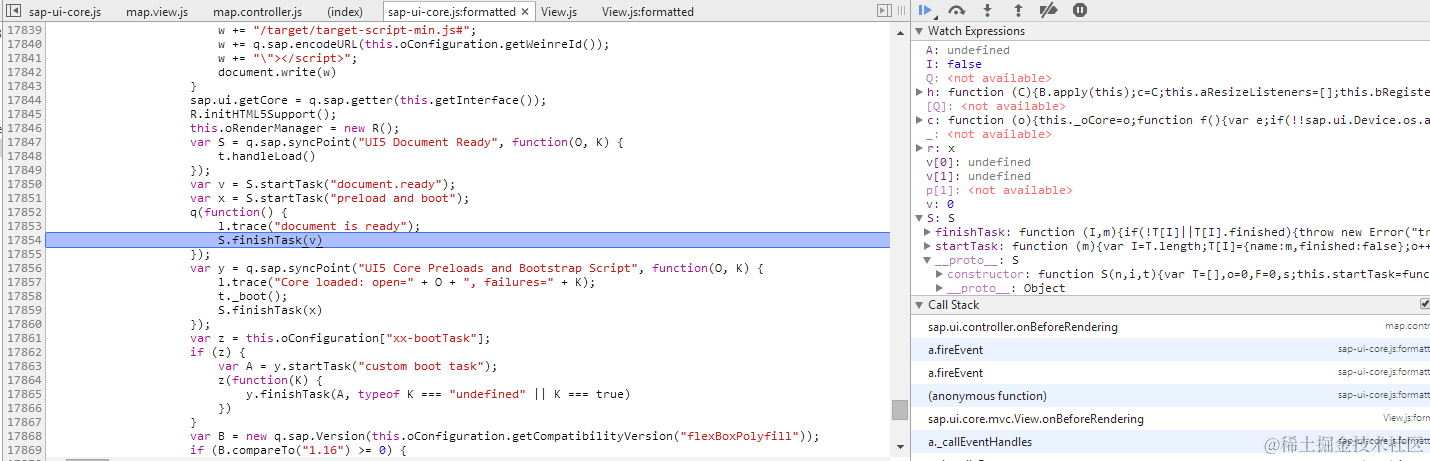Deactivate all breakpoints
Image resolution: width=1430 pixels, height=461 pixels.
pyautogui.click(x=1048, y=10)
